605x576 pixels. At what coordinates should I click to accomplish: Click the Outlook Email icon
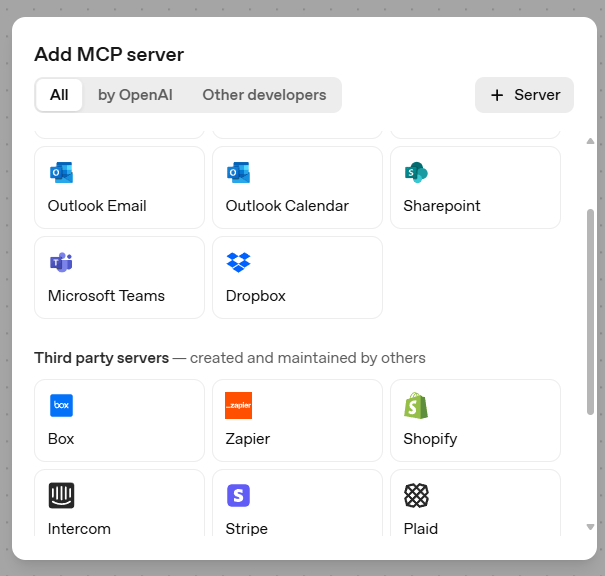61,172
